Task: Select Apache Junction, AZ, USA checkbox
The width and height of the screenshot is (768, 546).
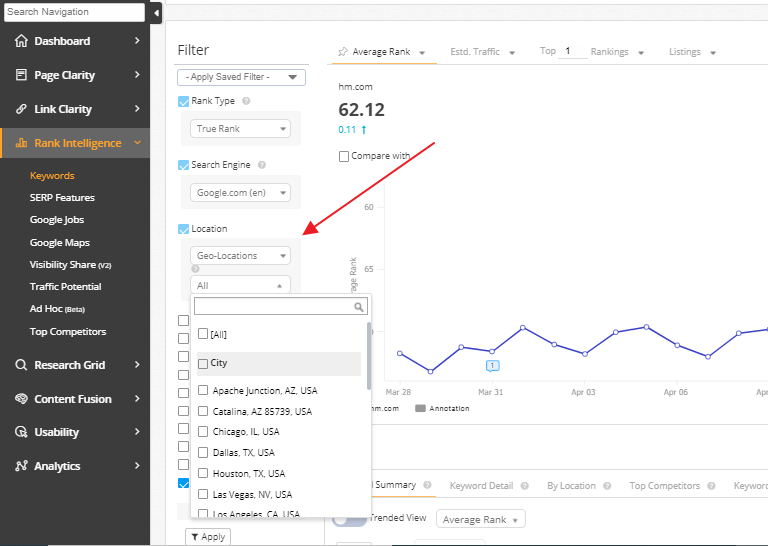Action: coord(203,390)
